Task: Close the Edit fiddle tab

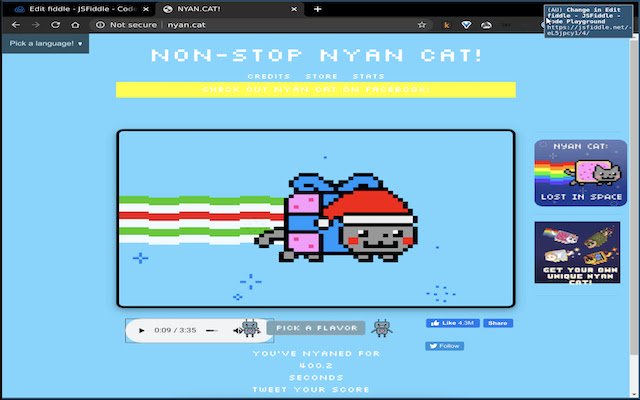Action: (x=146, y=9)
